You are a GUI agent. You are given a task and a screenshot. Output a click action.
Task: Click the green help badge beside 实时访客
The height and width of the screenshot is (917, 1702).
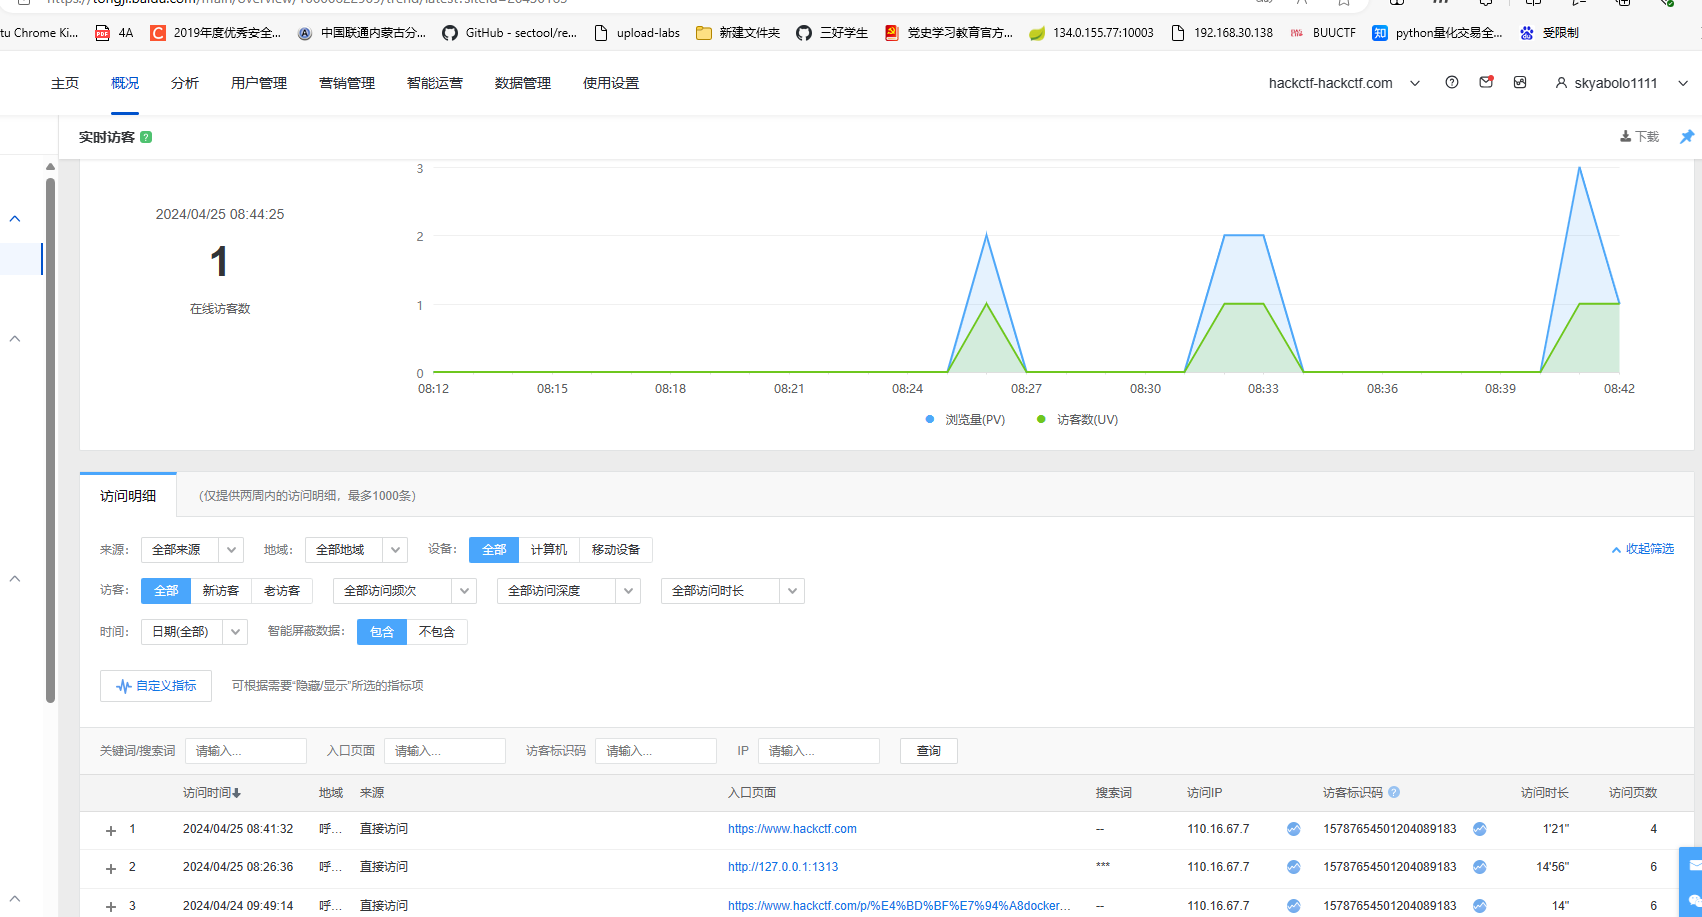point(146,137)
